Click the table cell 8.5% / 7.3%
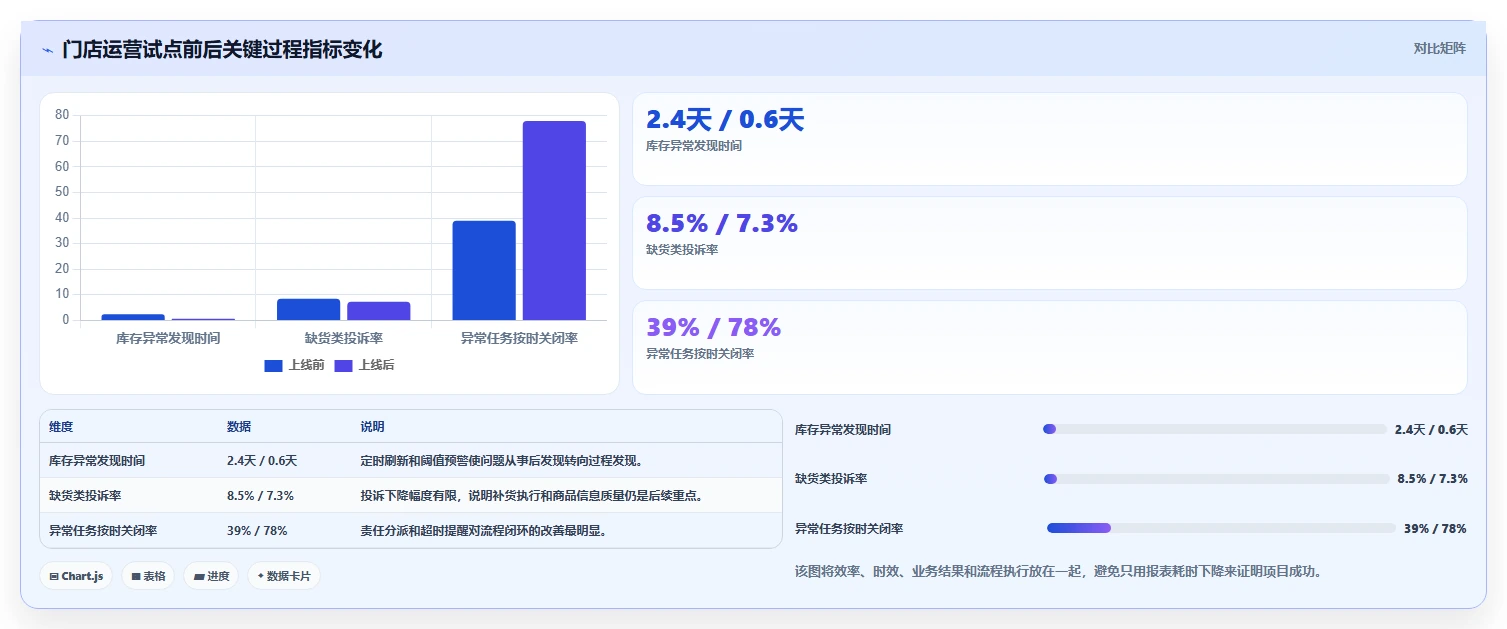This screenshot has height=629, width=1507. tap(260, 496)
